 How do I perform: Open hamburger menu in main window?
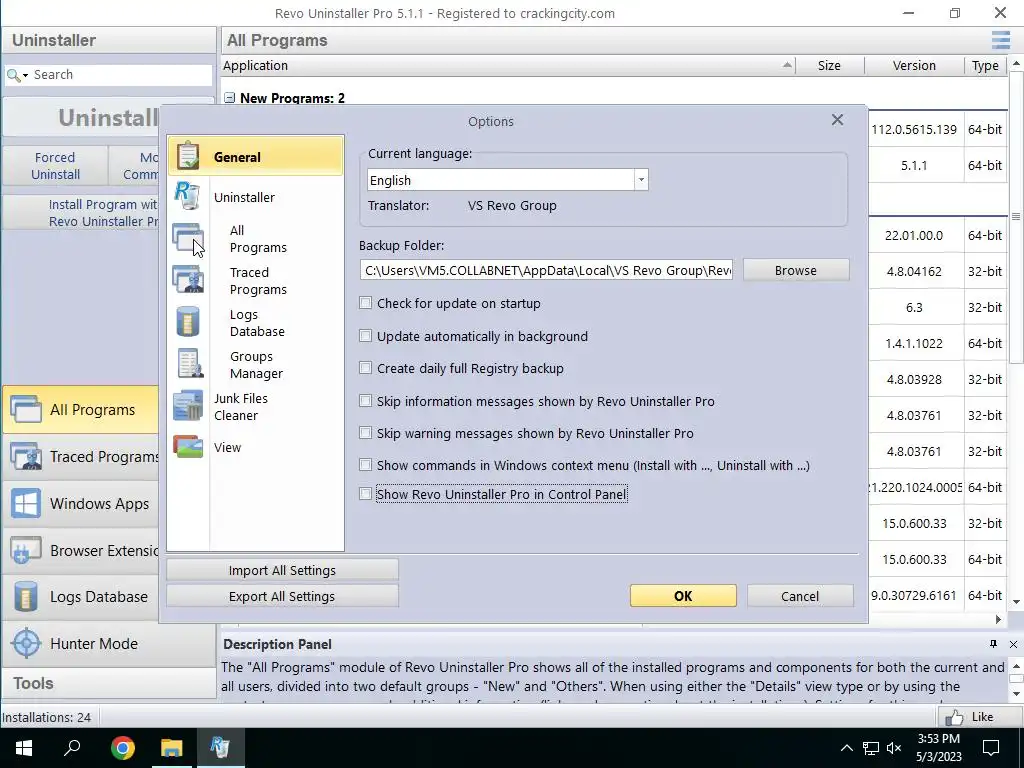[1000, 40]
